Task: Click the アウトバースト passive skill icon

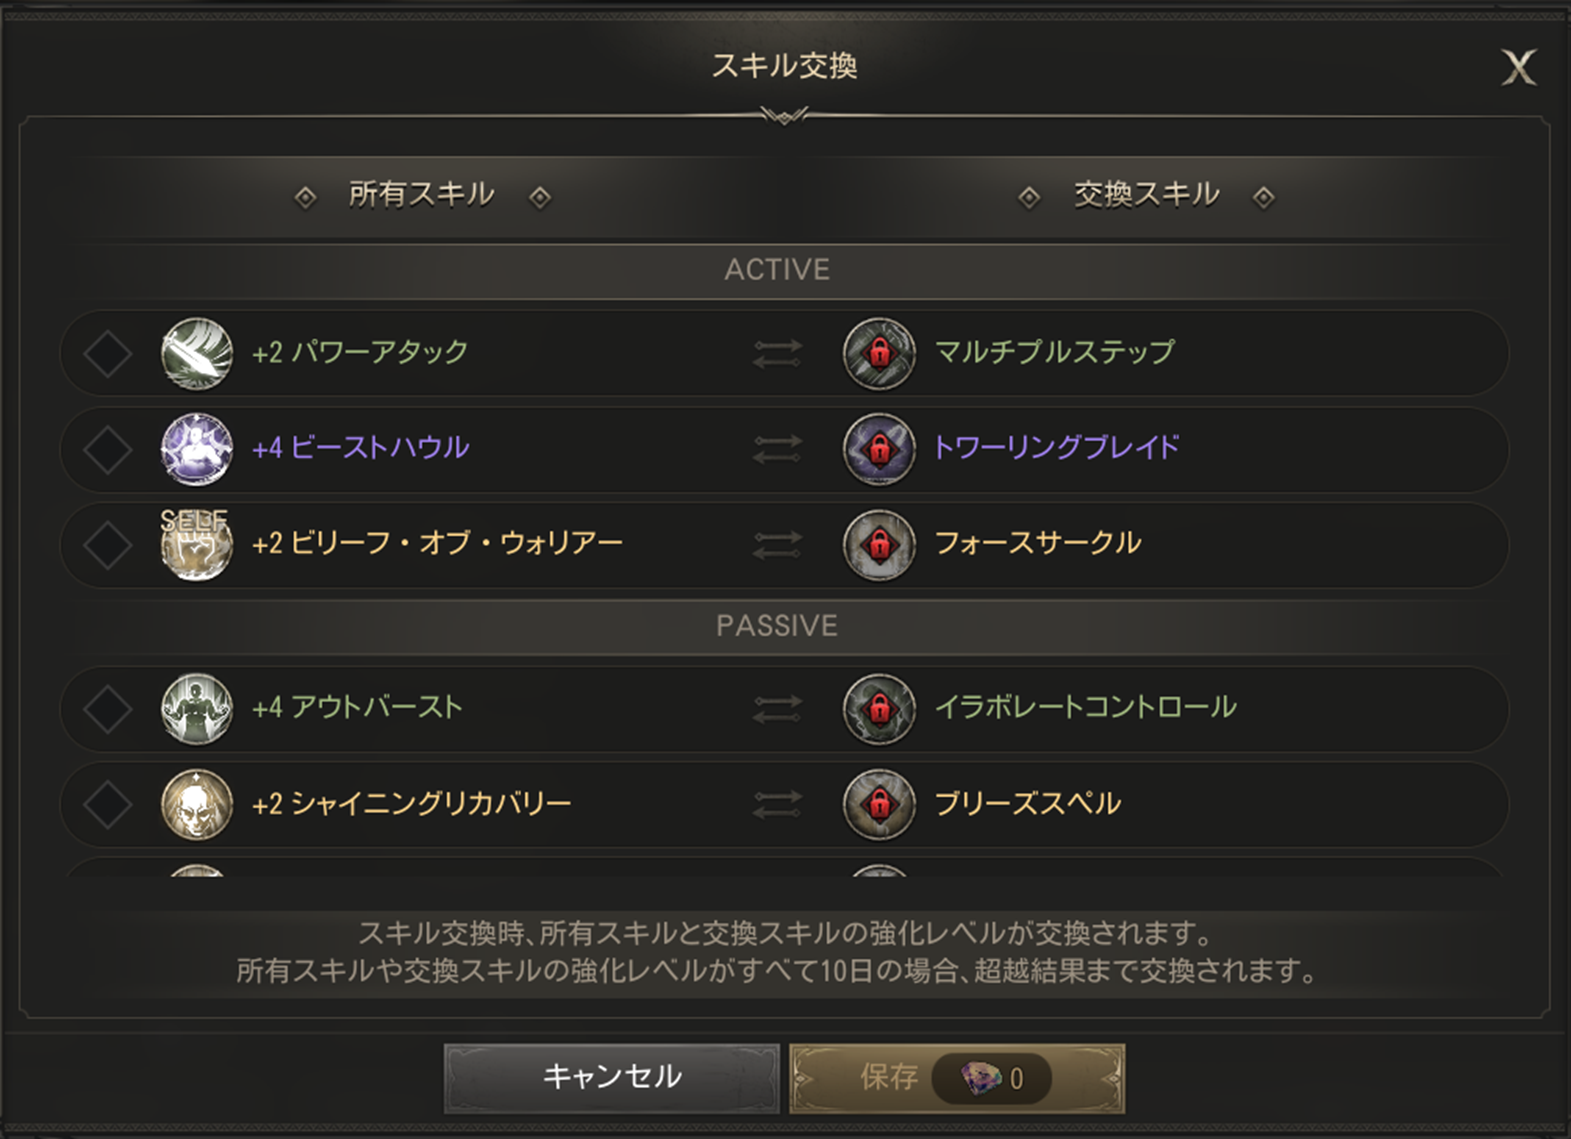Action: coord(197,709)
